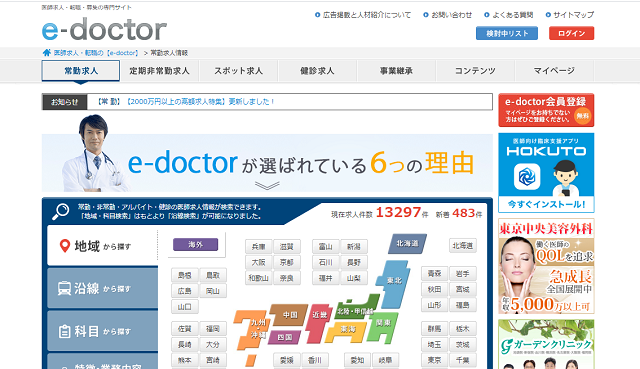This screenshot has height=369, width=640.
Task: Select 山梨 prefecture button
Action: pos(353,278)
